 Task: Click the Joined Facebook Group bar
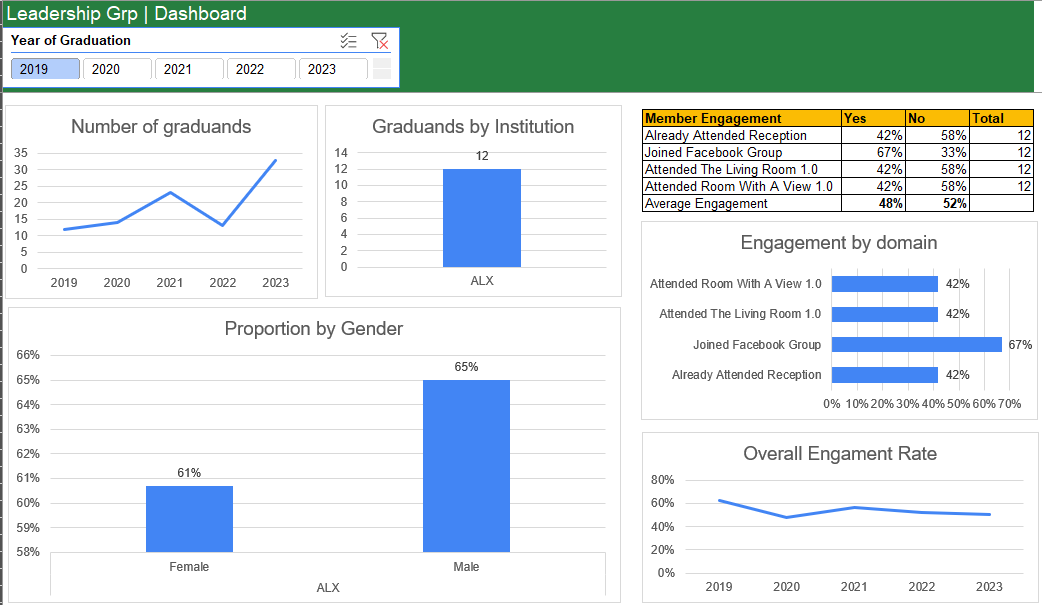click(x=916, y=344)
